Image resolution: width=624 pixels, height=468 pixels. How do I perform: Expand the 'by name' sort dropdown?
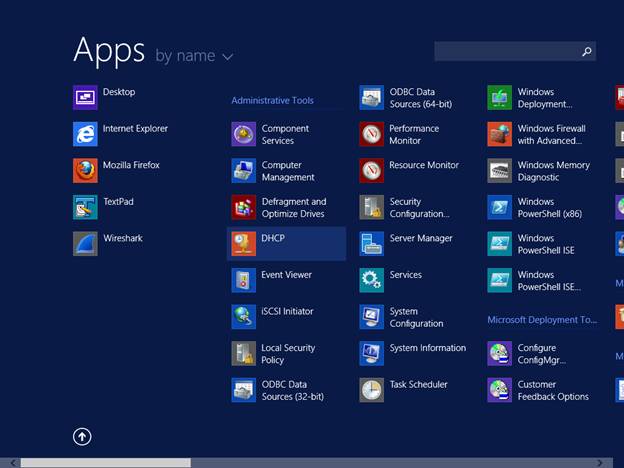pos(194,56)
